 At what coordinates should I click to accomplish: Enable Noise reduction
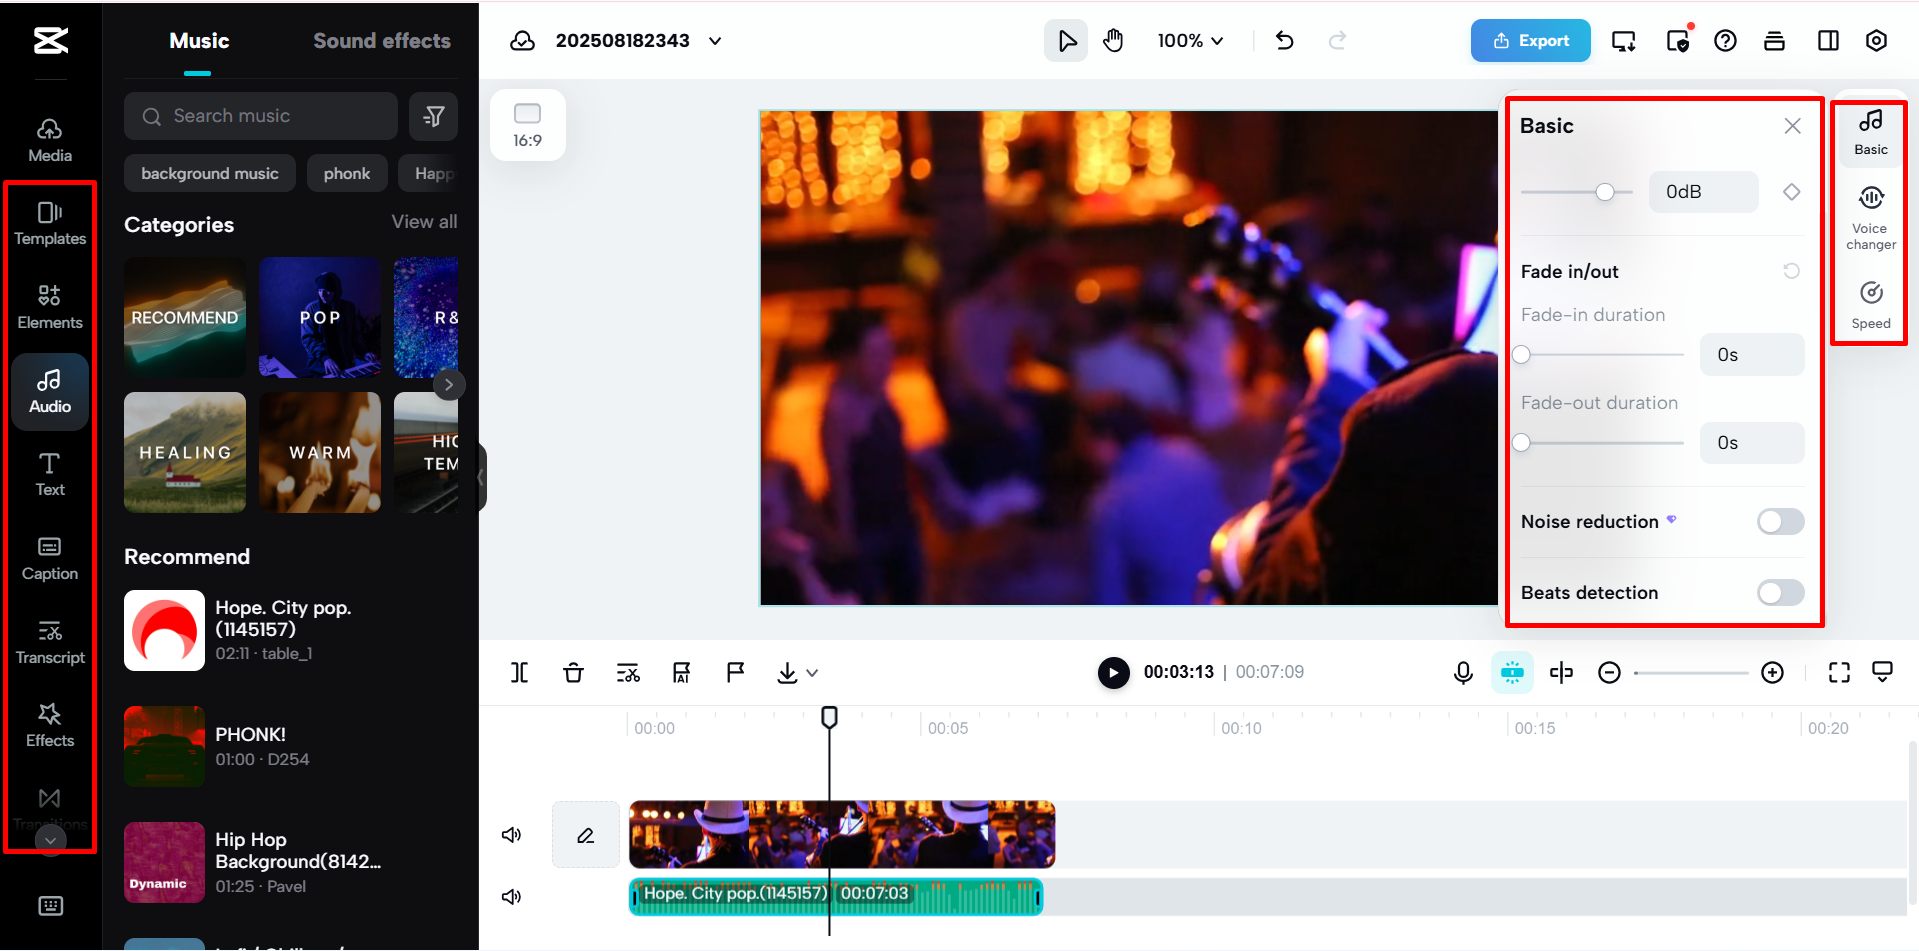(x=1780, y=522)
